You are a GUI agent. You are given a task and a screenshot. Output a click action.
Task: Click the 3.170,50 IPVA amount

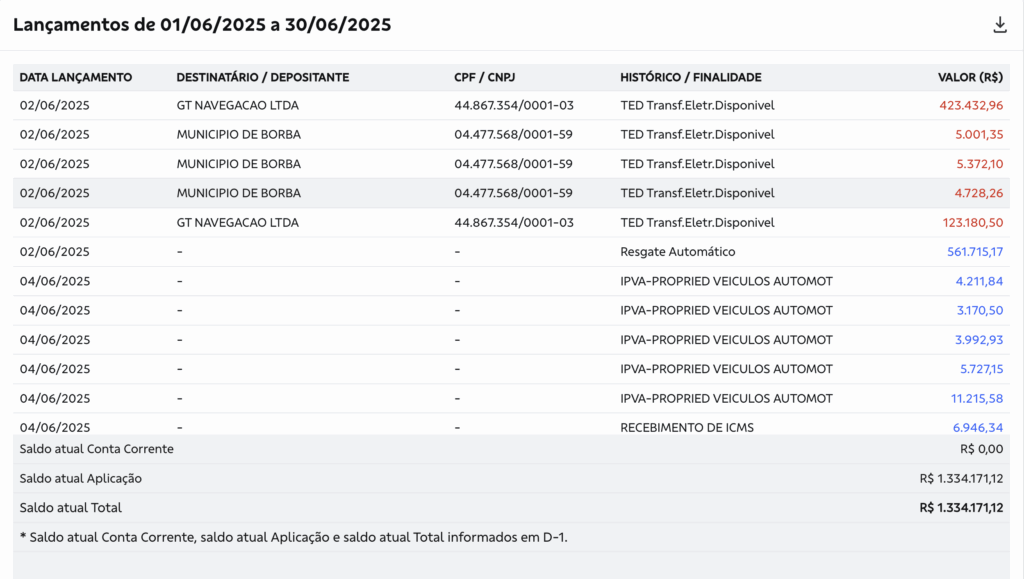(x=979, y=310)
